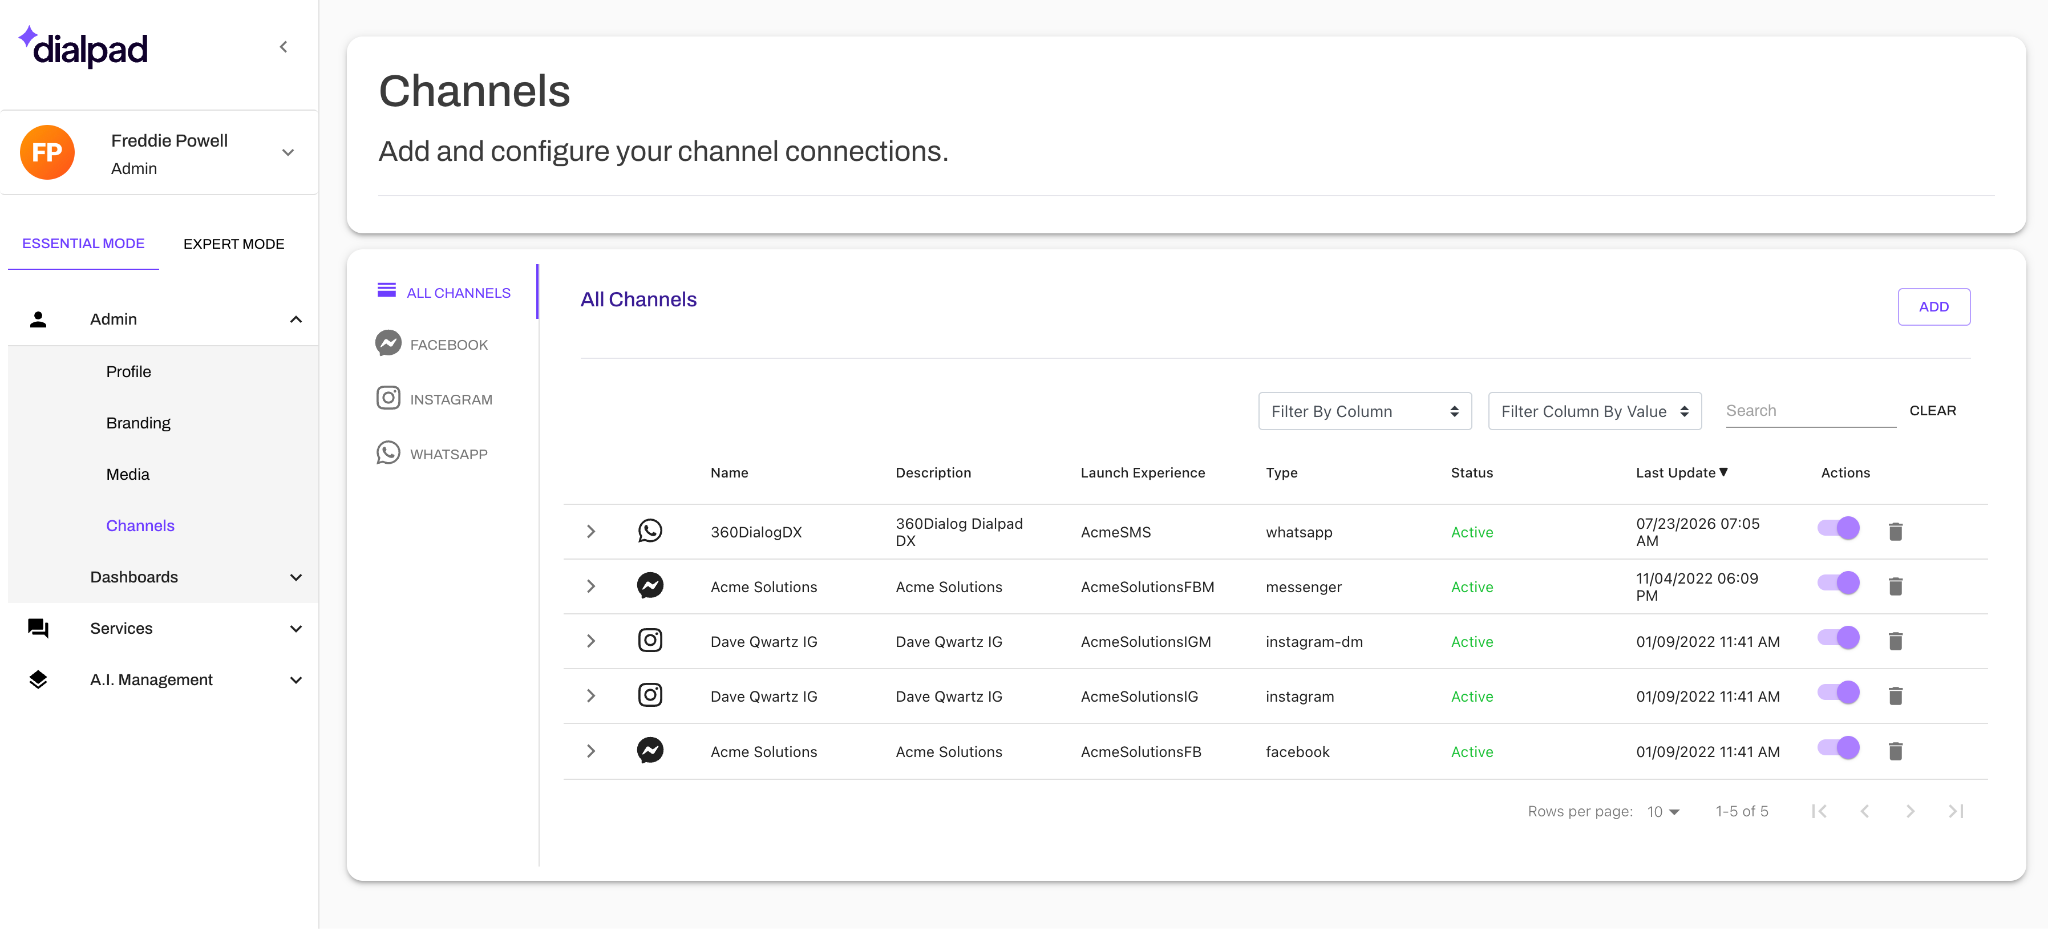Select the WhatsApp channel tab
The width and height of the screenshot is (2048, 929).
tap(432, 454)
